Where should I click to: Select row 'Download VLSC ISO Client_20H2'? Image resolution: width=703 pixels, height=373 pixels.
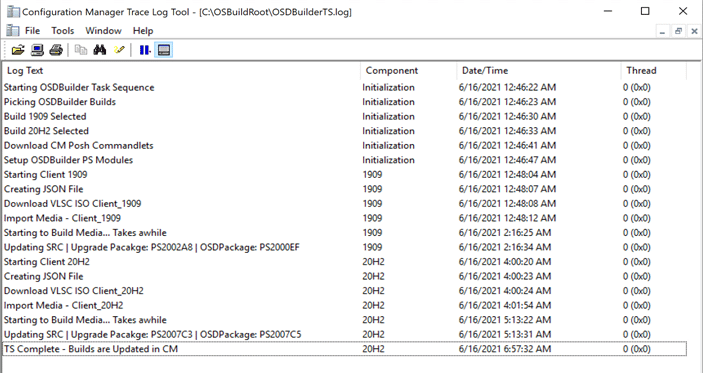coord(344,291)
